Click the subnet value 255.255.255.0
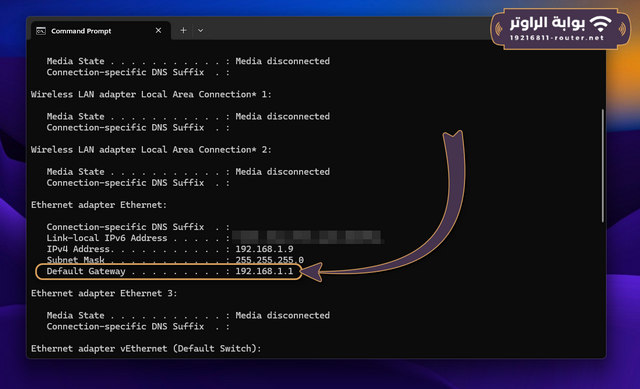The width and height of the screenshot is (640, 389). point(269,260)
